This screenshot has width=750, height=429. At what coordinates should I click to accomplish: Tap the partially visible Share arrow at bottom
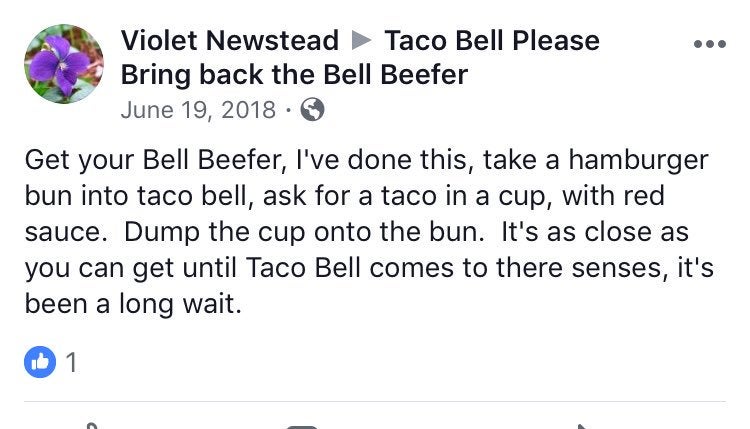tap(583, 426)
